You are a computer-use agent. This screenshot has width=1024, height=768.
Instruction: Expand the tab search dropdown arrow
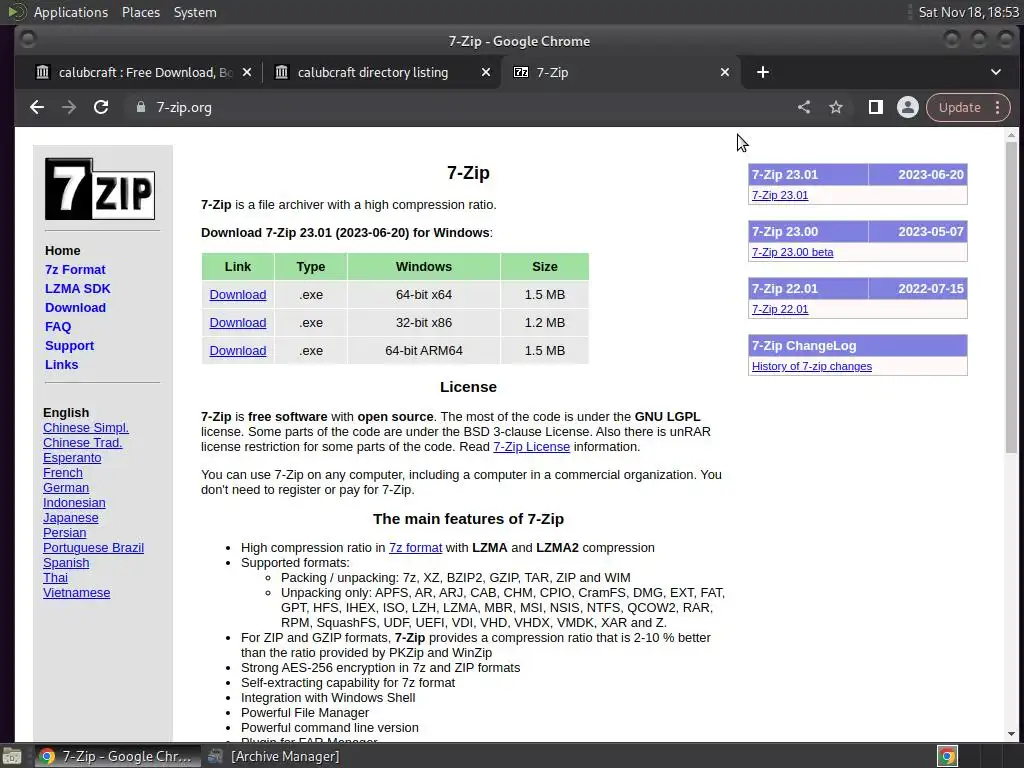(996, 72)
